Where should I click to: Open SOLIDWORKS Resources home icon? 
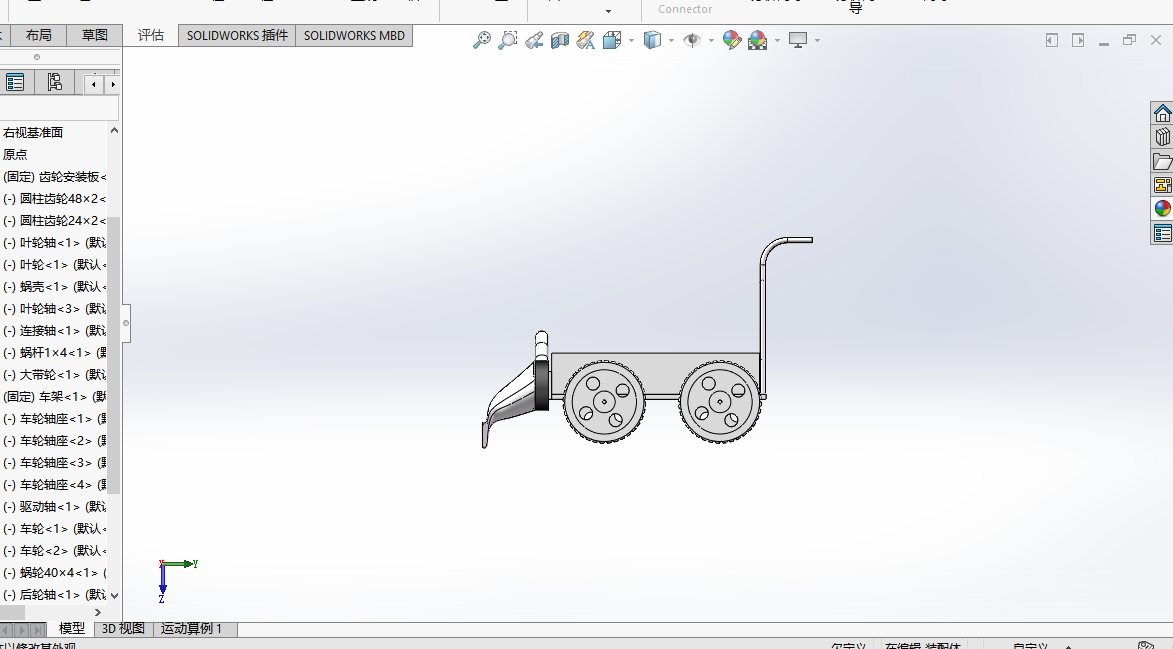point(1162,113)
